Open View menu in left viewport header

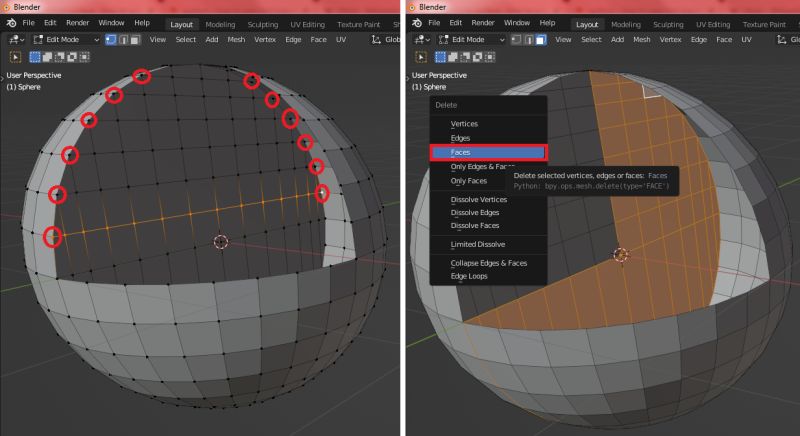[158, 39]
